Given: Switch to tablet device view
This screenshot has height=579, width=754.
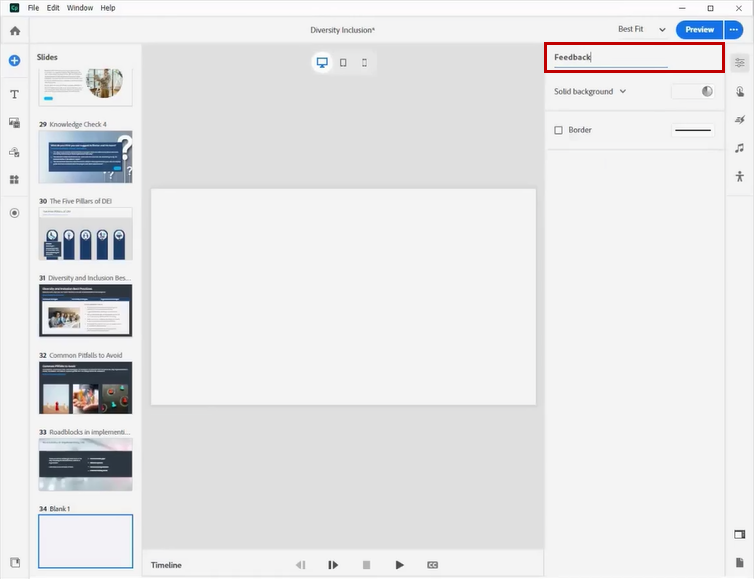Looking at the screenshot, I should [x=343, y=63].
